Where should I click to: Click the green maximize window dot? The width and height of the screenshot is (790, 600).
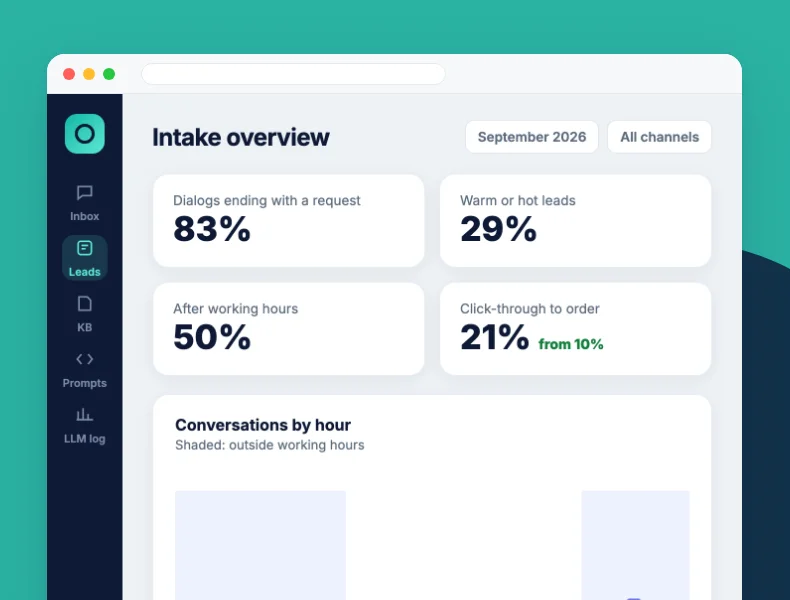(109, 74)
